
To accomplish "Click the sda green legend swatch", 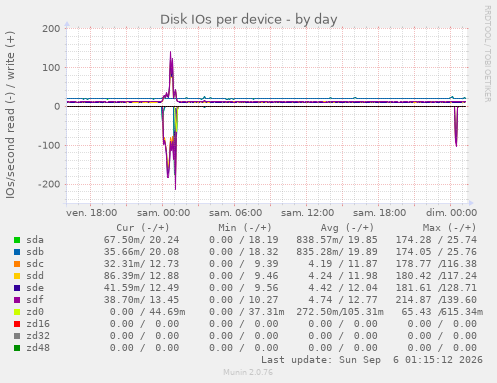I will pyautogui.click(x=17, y=240).
